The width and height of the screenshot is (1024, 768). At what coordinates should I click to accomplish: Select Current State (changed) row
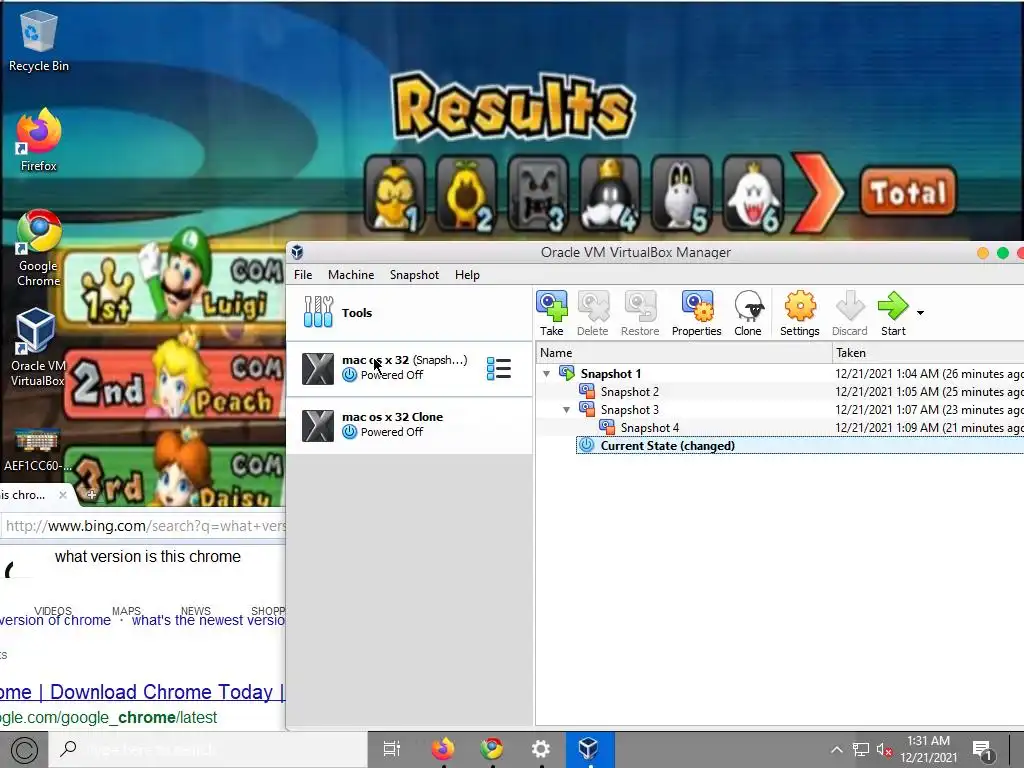[x=800, y=445]
